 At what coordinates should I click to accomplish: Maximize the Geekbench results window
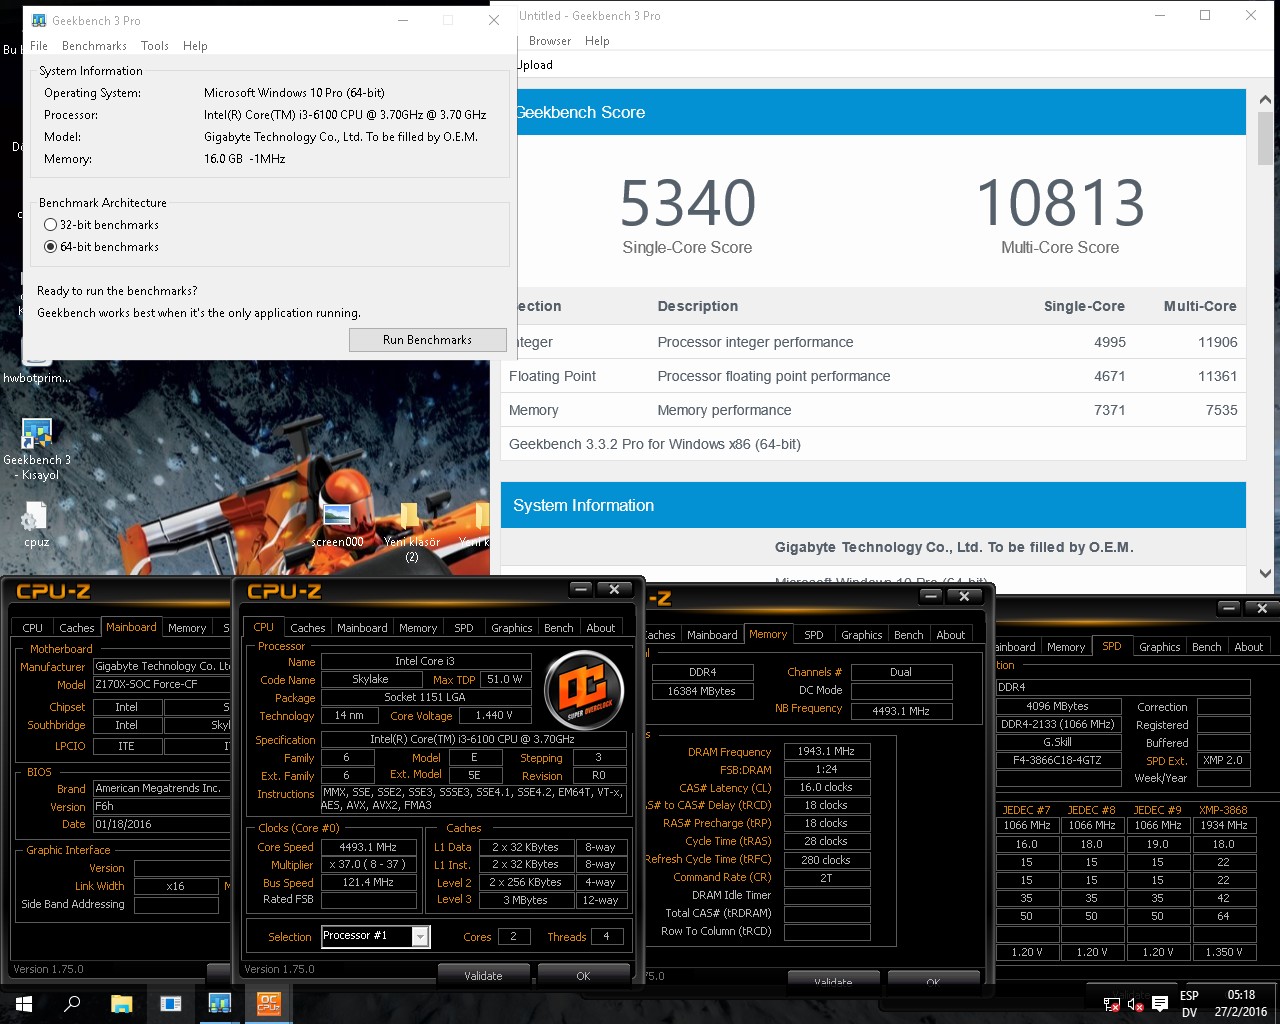point(1205,15)
